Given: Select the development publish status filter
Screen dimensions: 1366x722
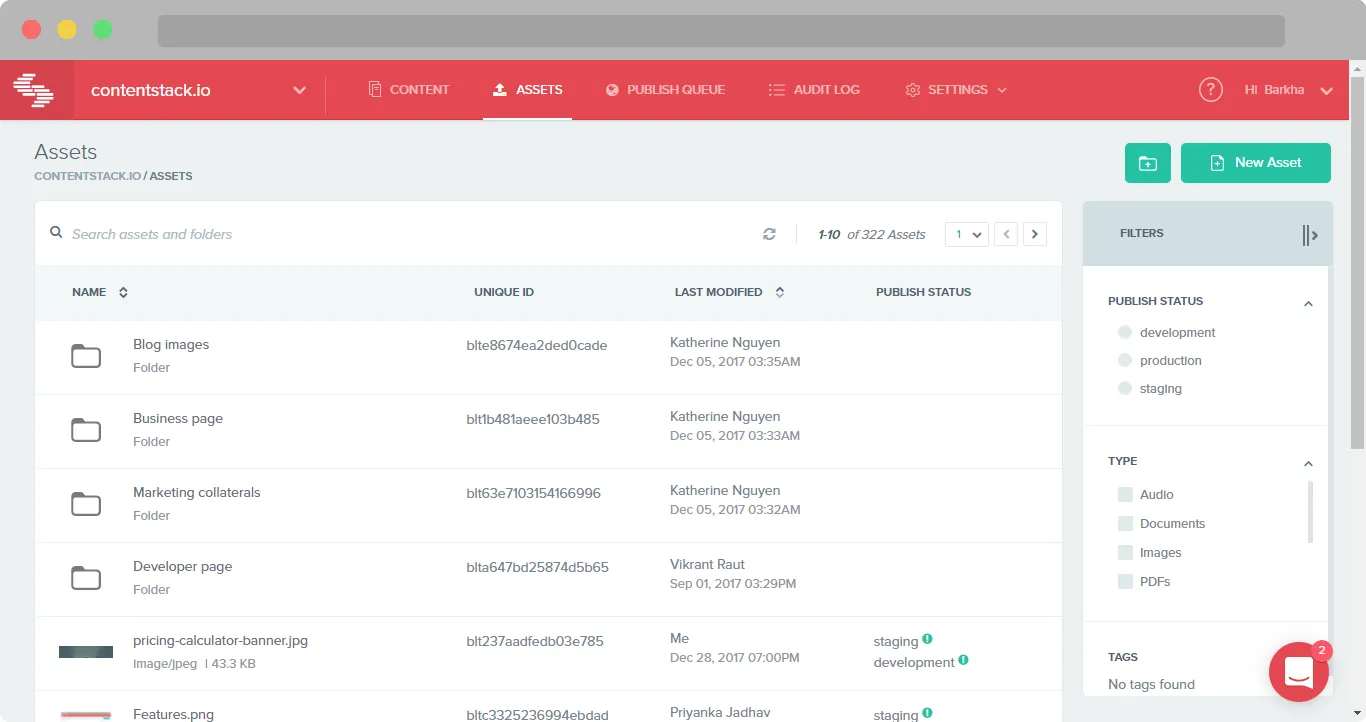Looking at the screenshot, I should (x=1124, y=331).
